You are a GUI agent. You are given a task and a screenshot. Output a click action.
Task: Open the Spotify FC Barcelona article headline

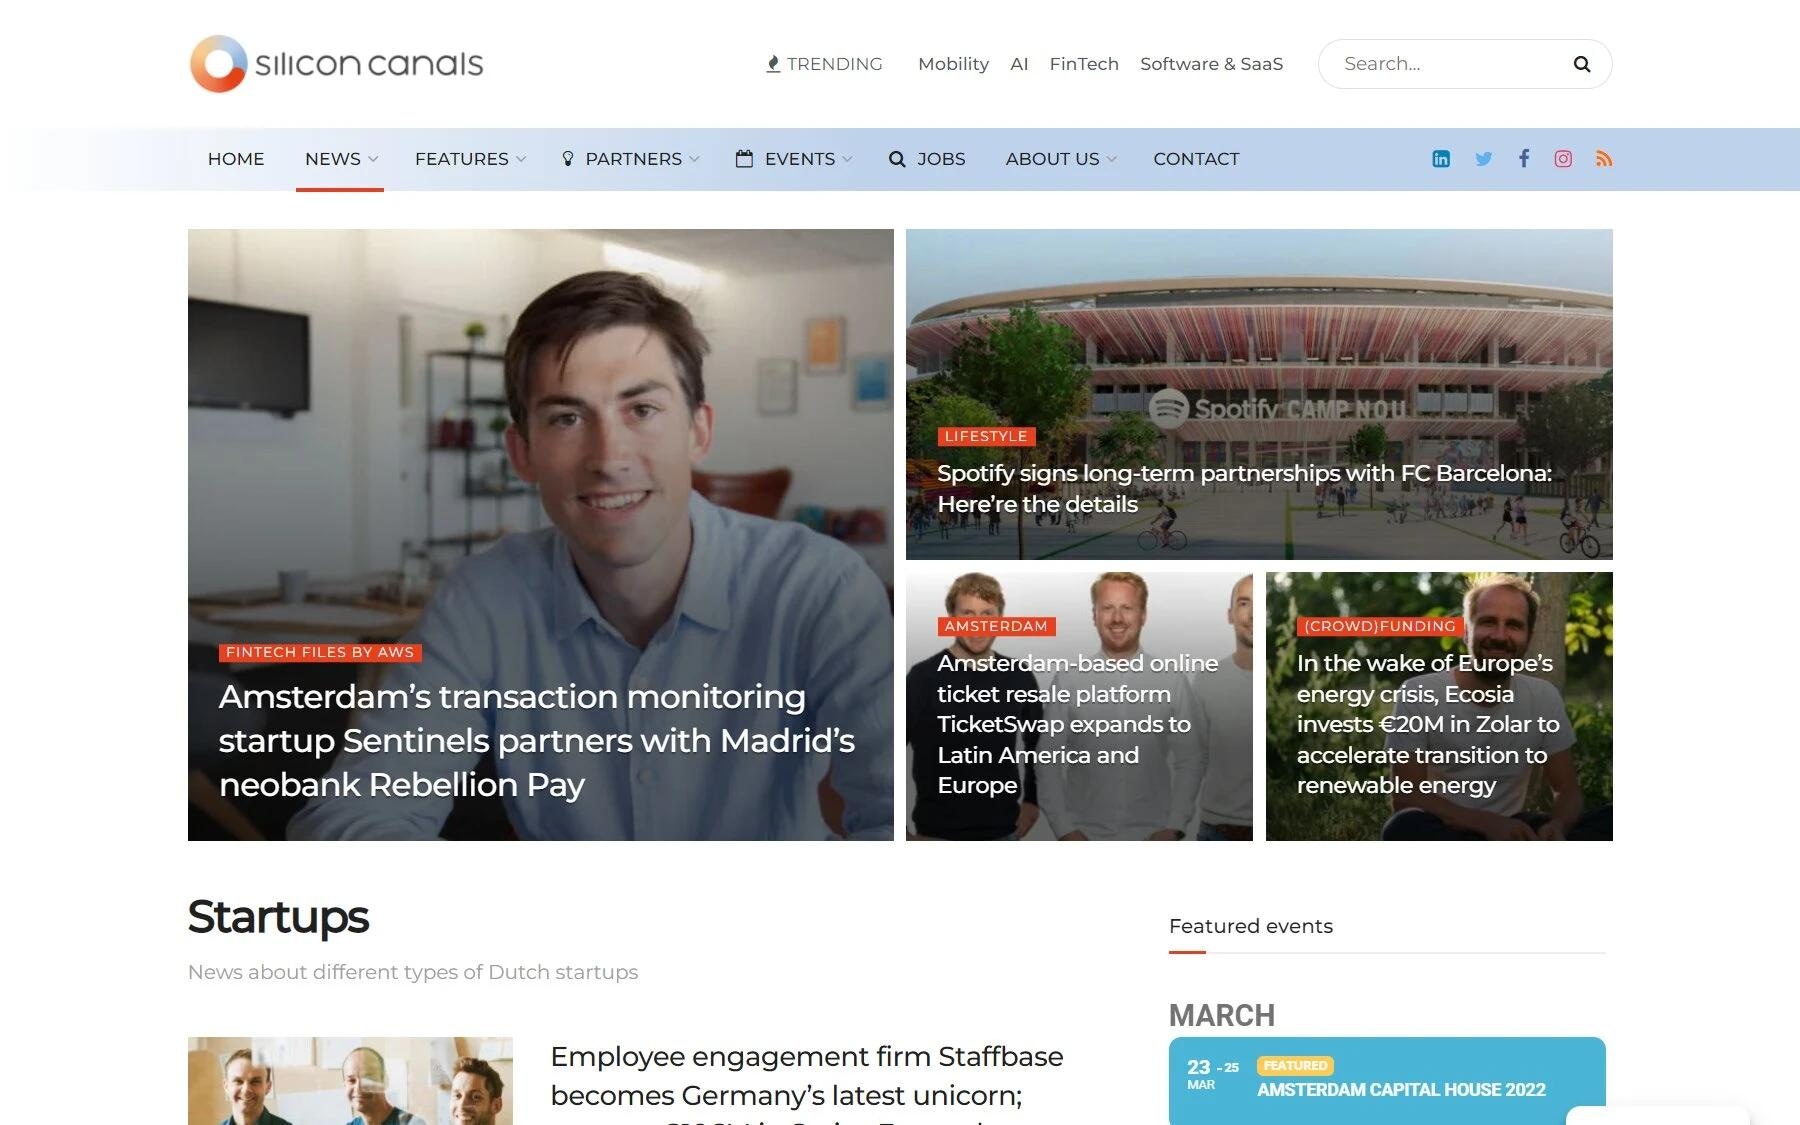pos(1244,489)
